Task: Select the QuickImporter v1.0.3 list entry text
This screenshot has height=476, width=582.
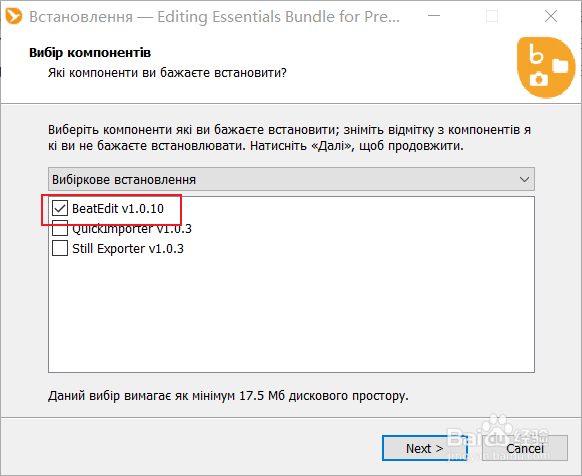Action: tap(132, 229)
